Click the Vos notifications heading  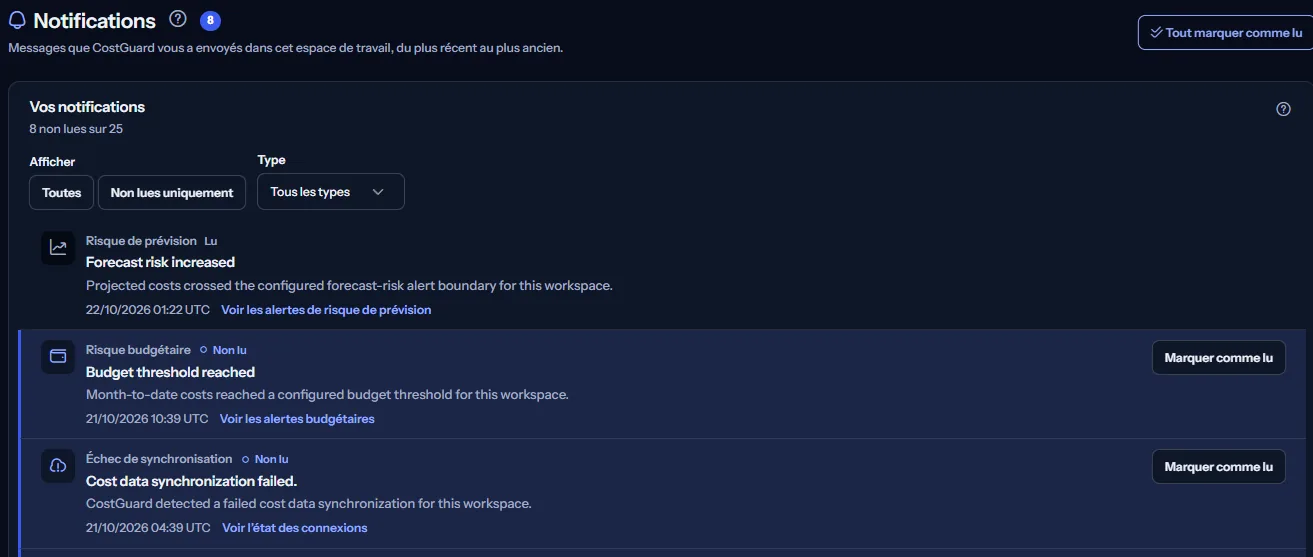click(87, 107)
